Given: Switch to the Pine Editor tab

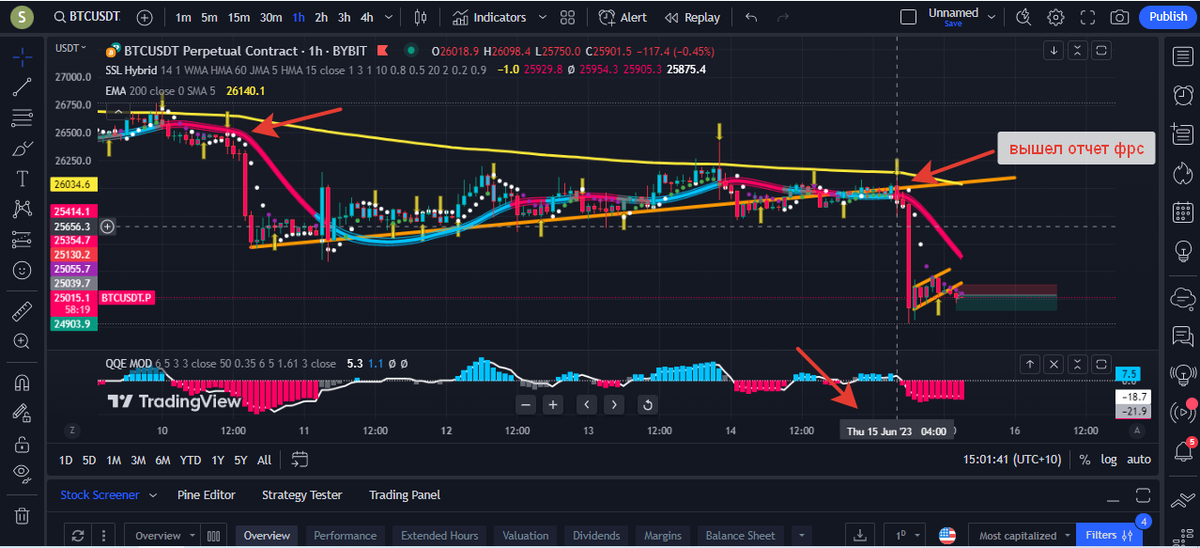Looking at the screenshot, I should (x=206, y=495).
